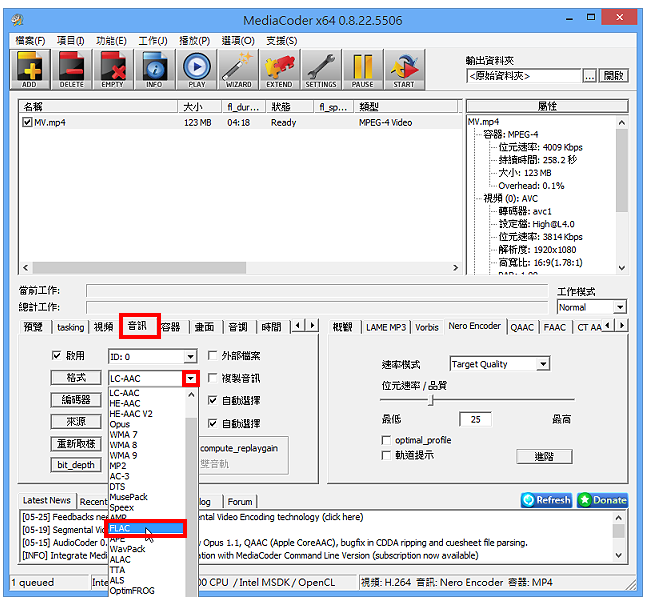Click the 輸出資料夾 path input field
This screenshot has height=604, width=654.
point(523,76)
